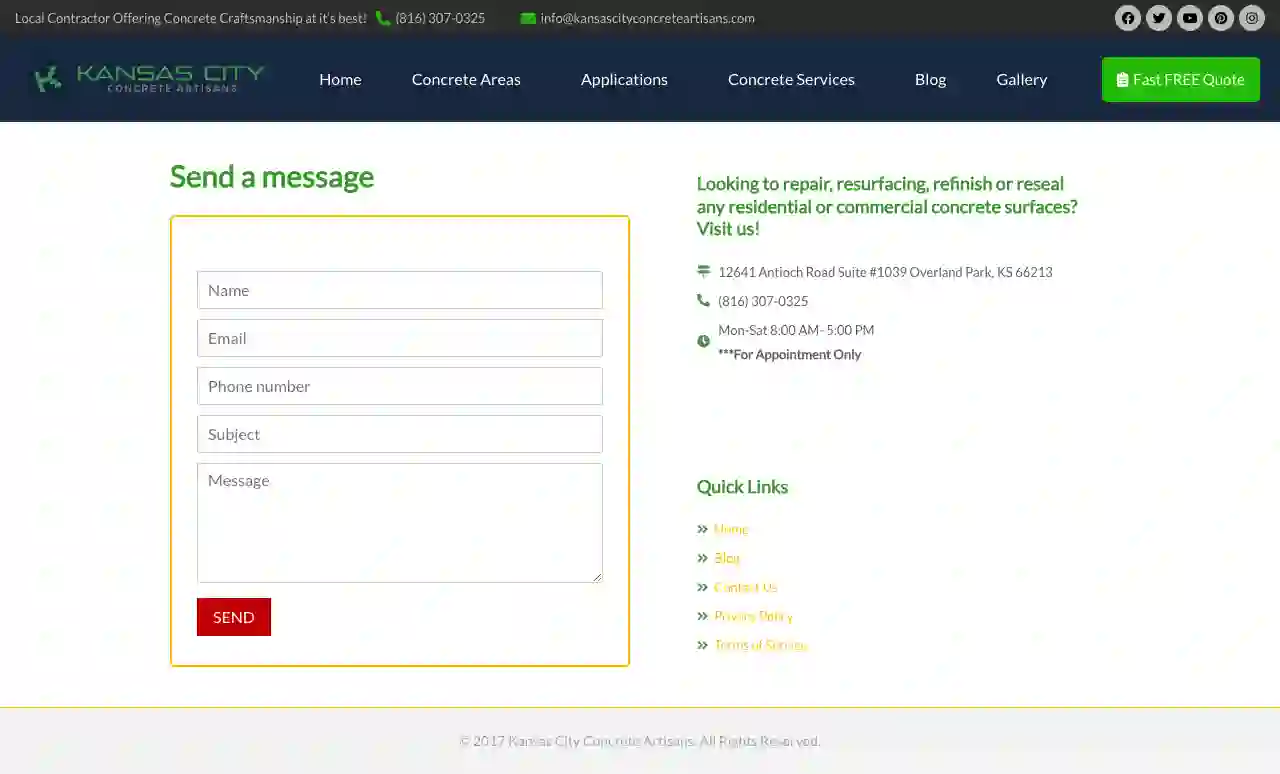Screen dimensions: 1280x774
Task: Click the Quick Links heading
Action: pos(742,487)
